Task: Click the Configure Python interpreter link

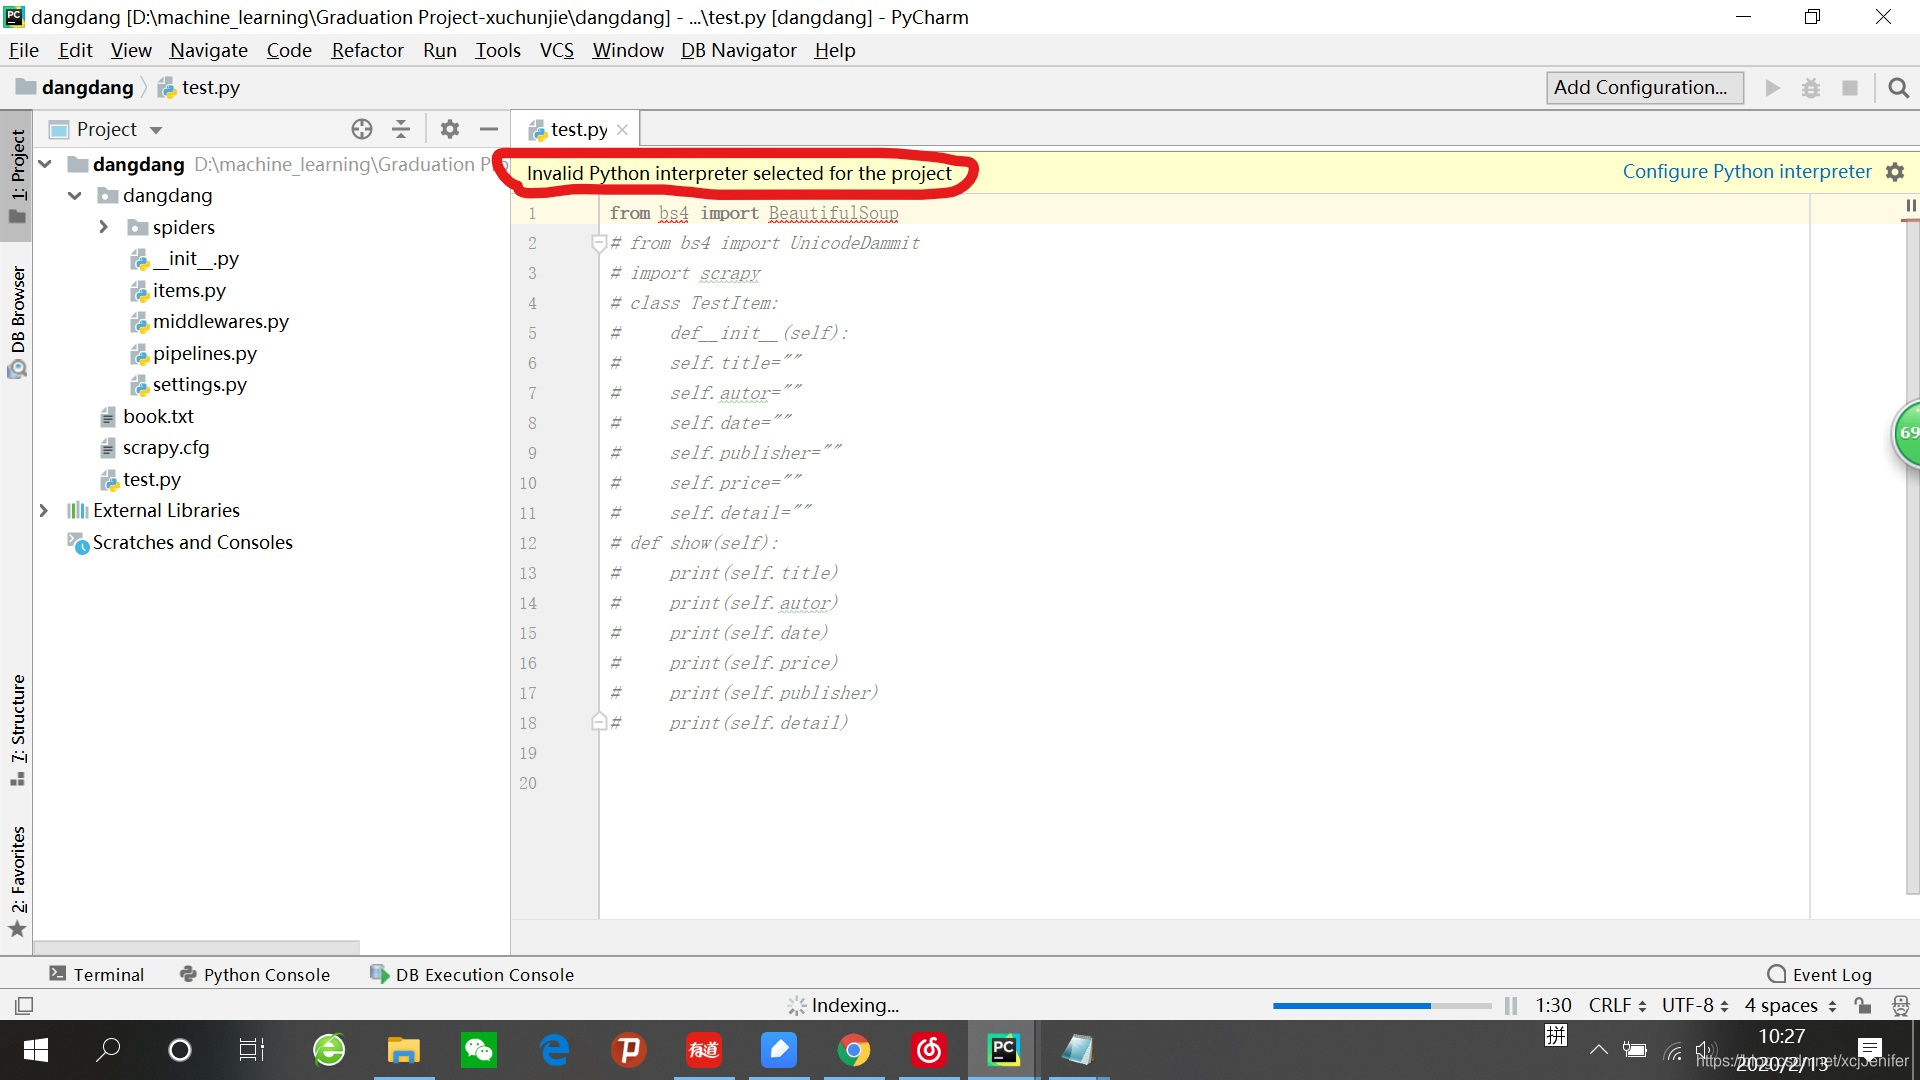Action: [1746, 172]
